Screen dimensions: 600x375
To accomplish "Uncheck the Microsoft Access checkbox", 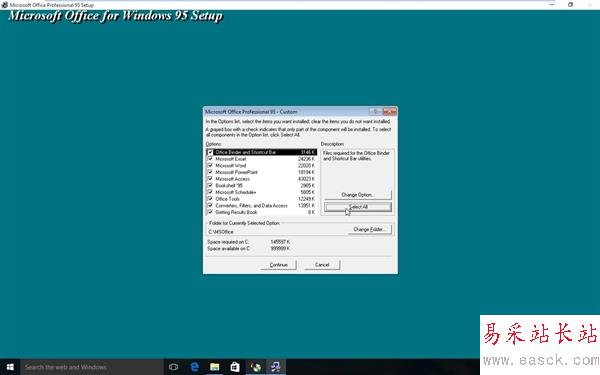I will (x=210, y=179).
